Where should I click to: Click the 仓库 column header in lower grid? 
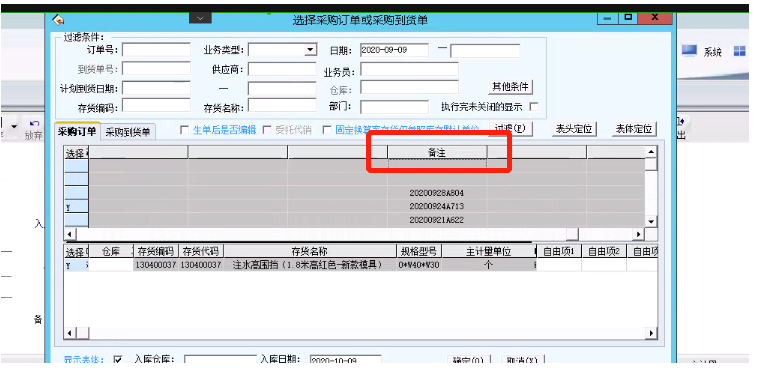111,252
